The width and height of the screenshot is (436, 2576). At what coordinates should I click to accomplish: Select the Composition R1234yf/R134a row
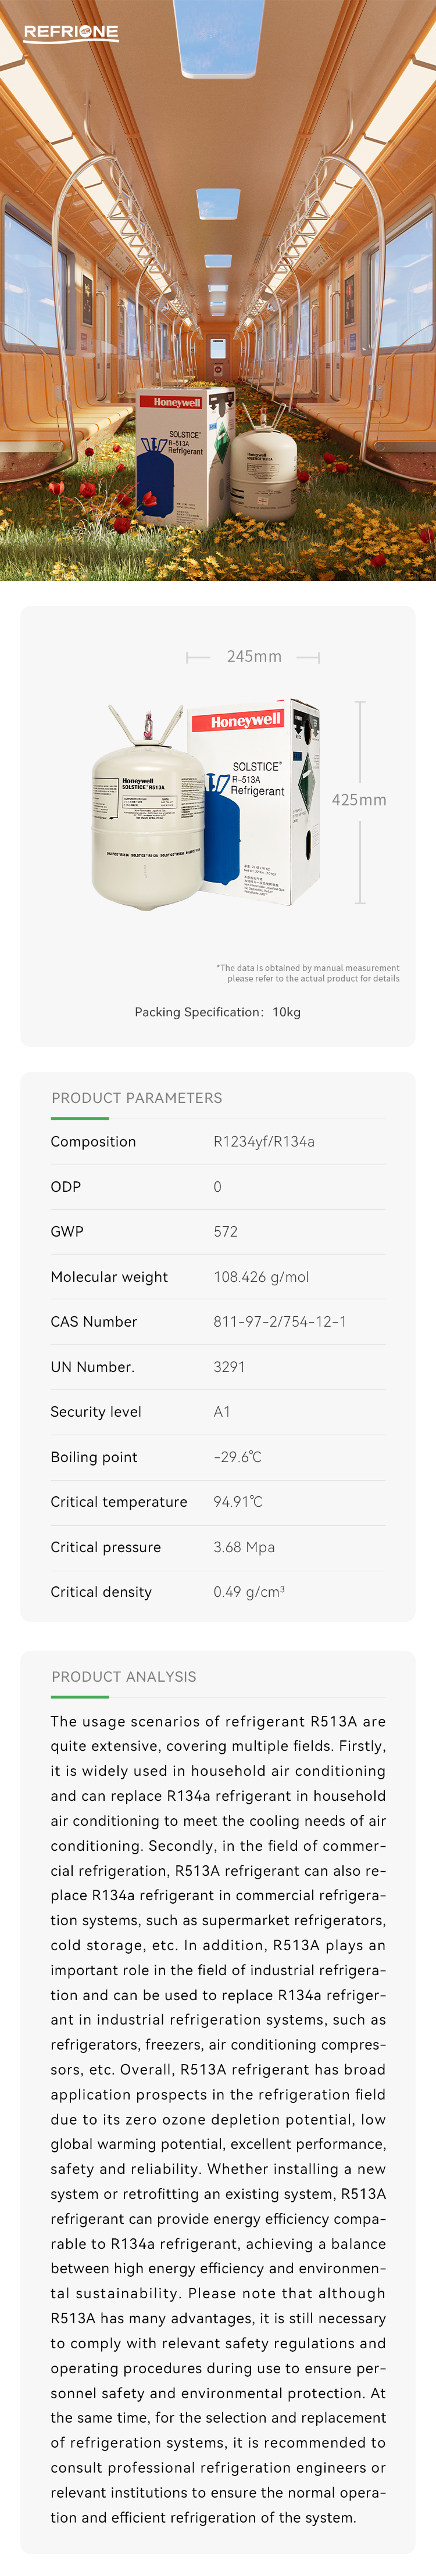click(218, 1142)
